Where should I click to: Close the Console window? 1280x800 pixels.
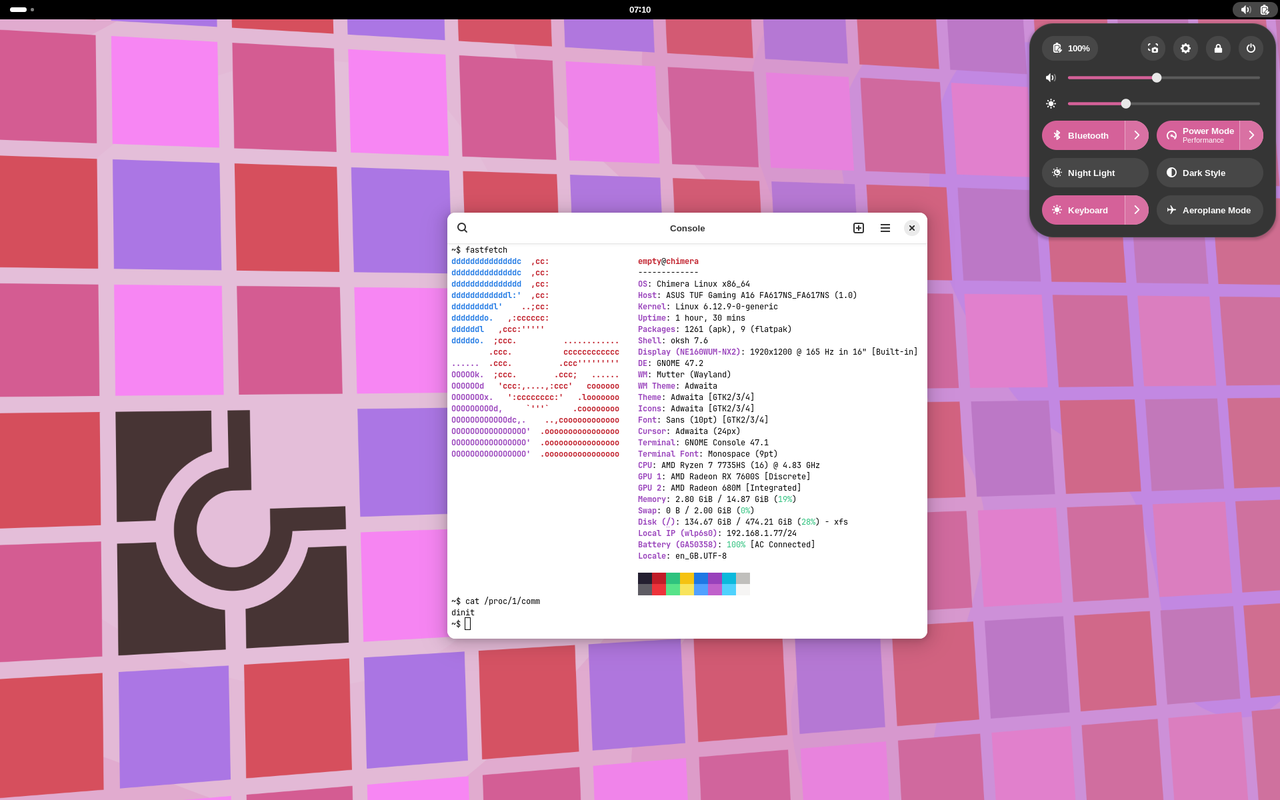912,228
